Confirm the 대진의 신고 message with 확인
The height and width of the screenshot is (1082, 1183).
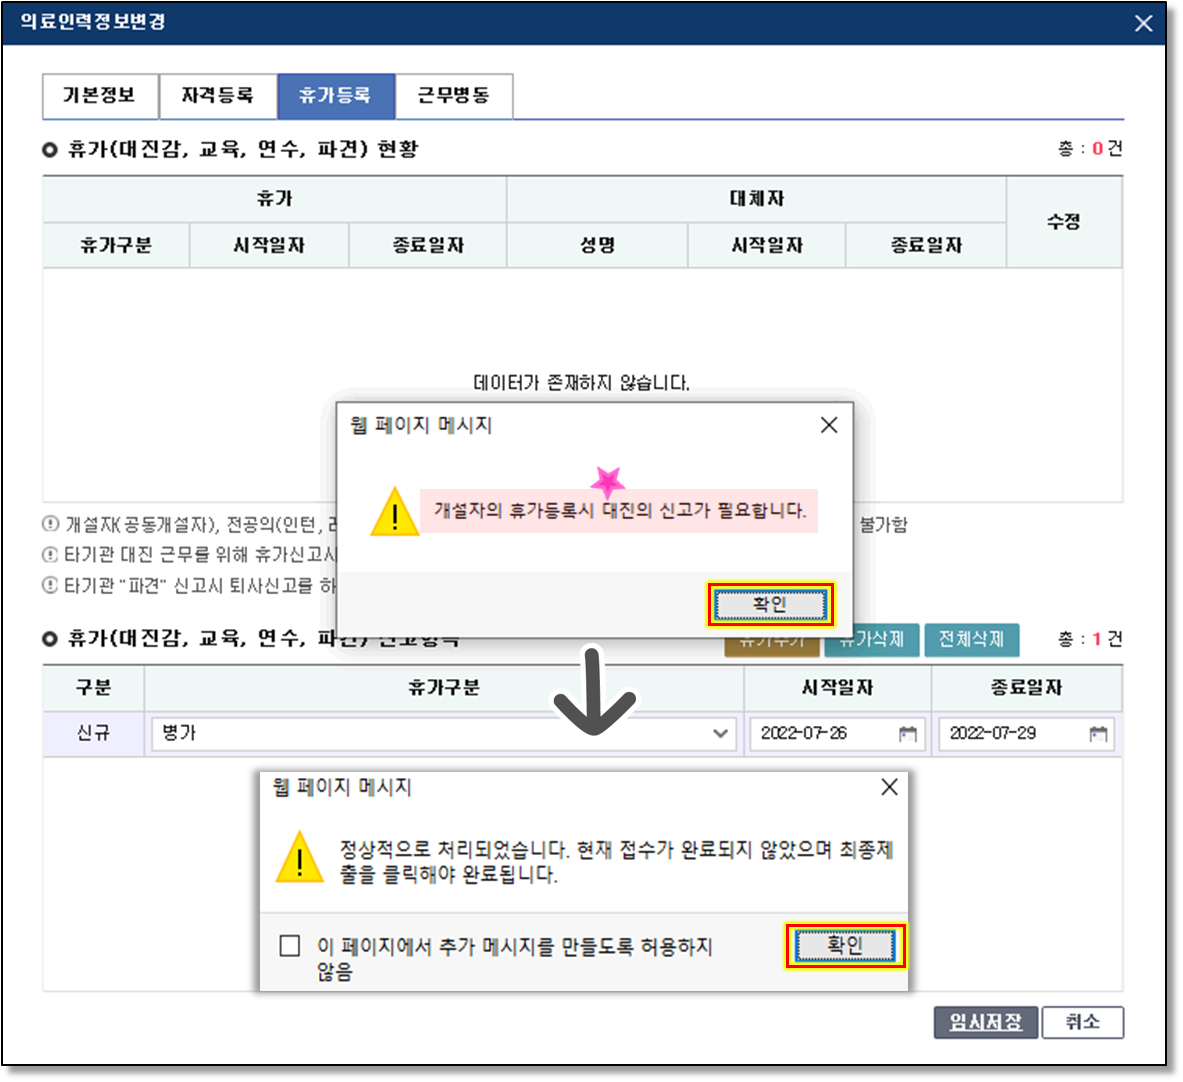coord(769,605)
